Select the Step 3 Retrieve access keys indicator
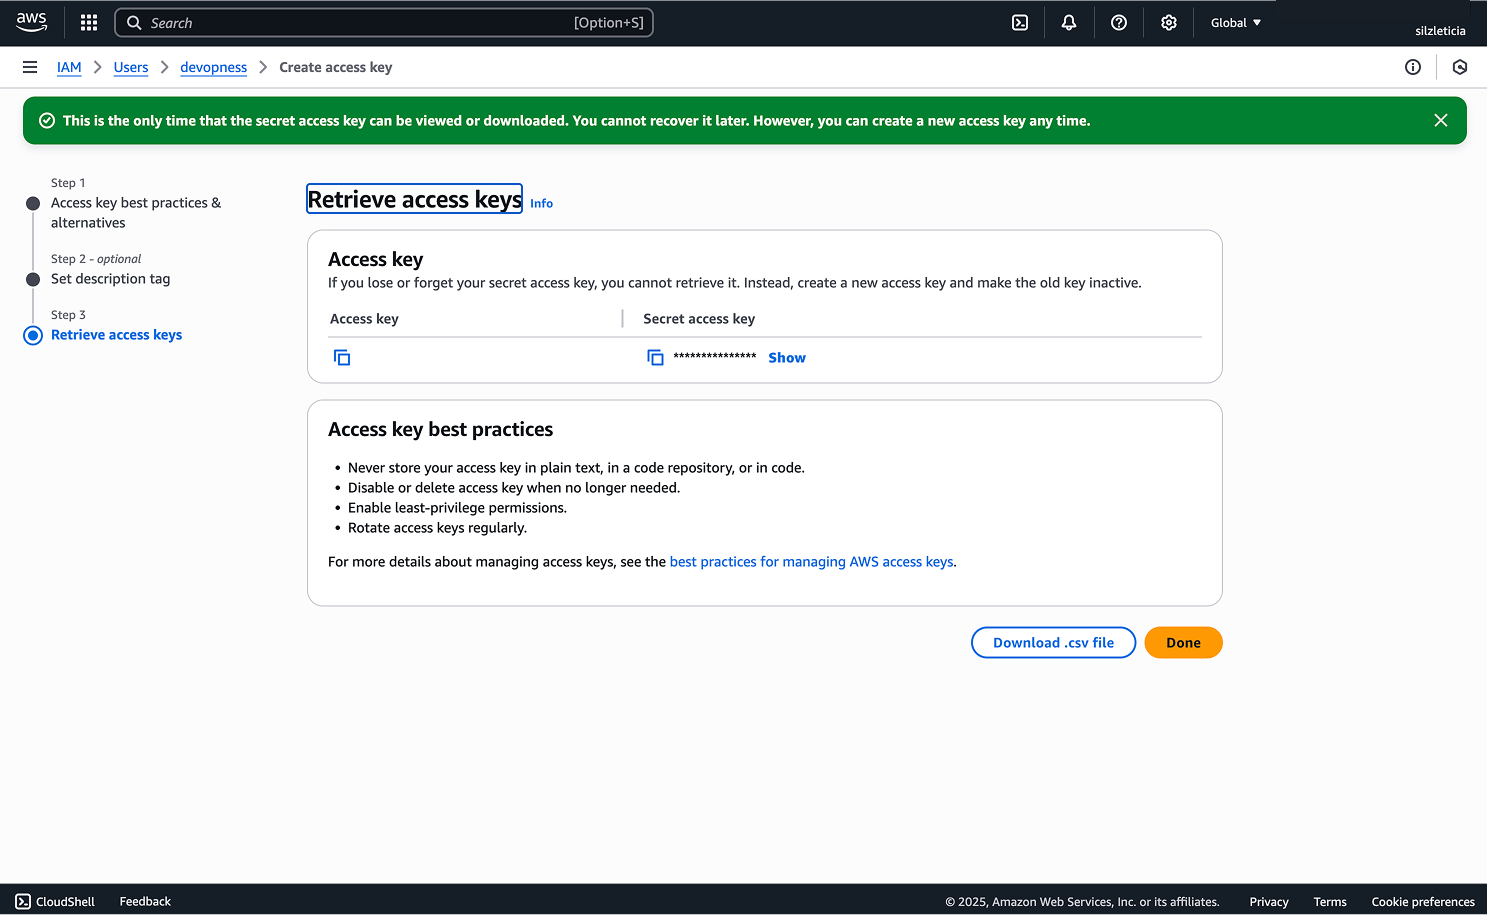 33,335
